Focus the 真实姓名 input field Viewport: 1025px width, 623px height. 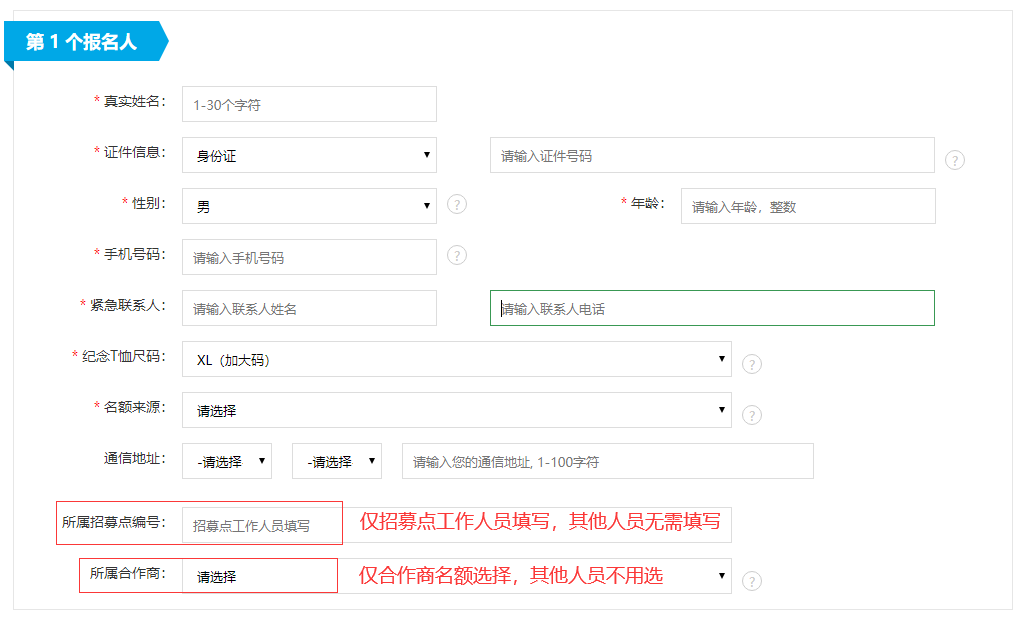click(309, 104)
